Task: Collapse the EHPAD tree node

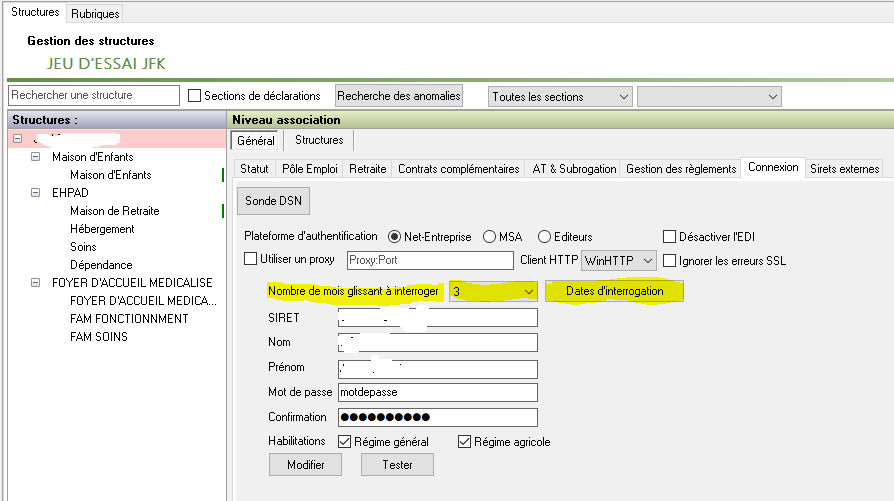Action: click(36, 193)
